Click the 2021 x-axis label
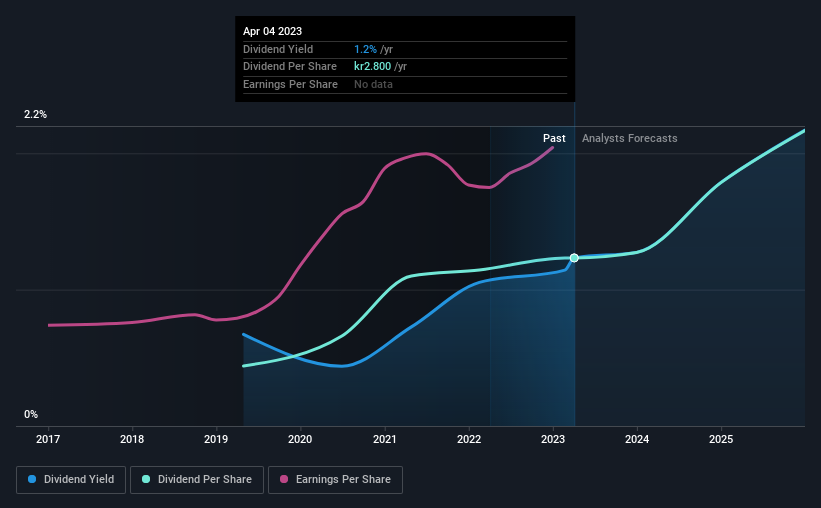This screenshot has width=821, height=508. coord(385,439)
